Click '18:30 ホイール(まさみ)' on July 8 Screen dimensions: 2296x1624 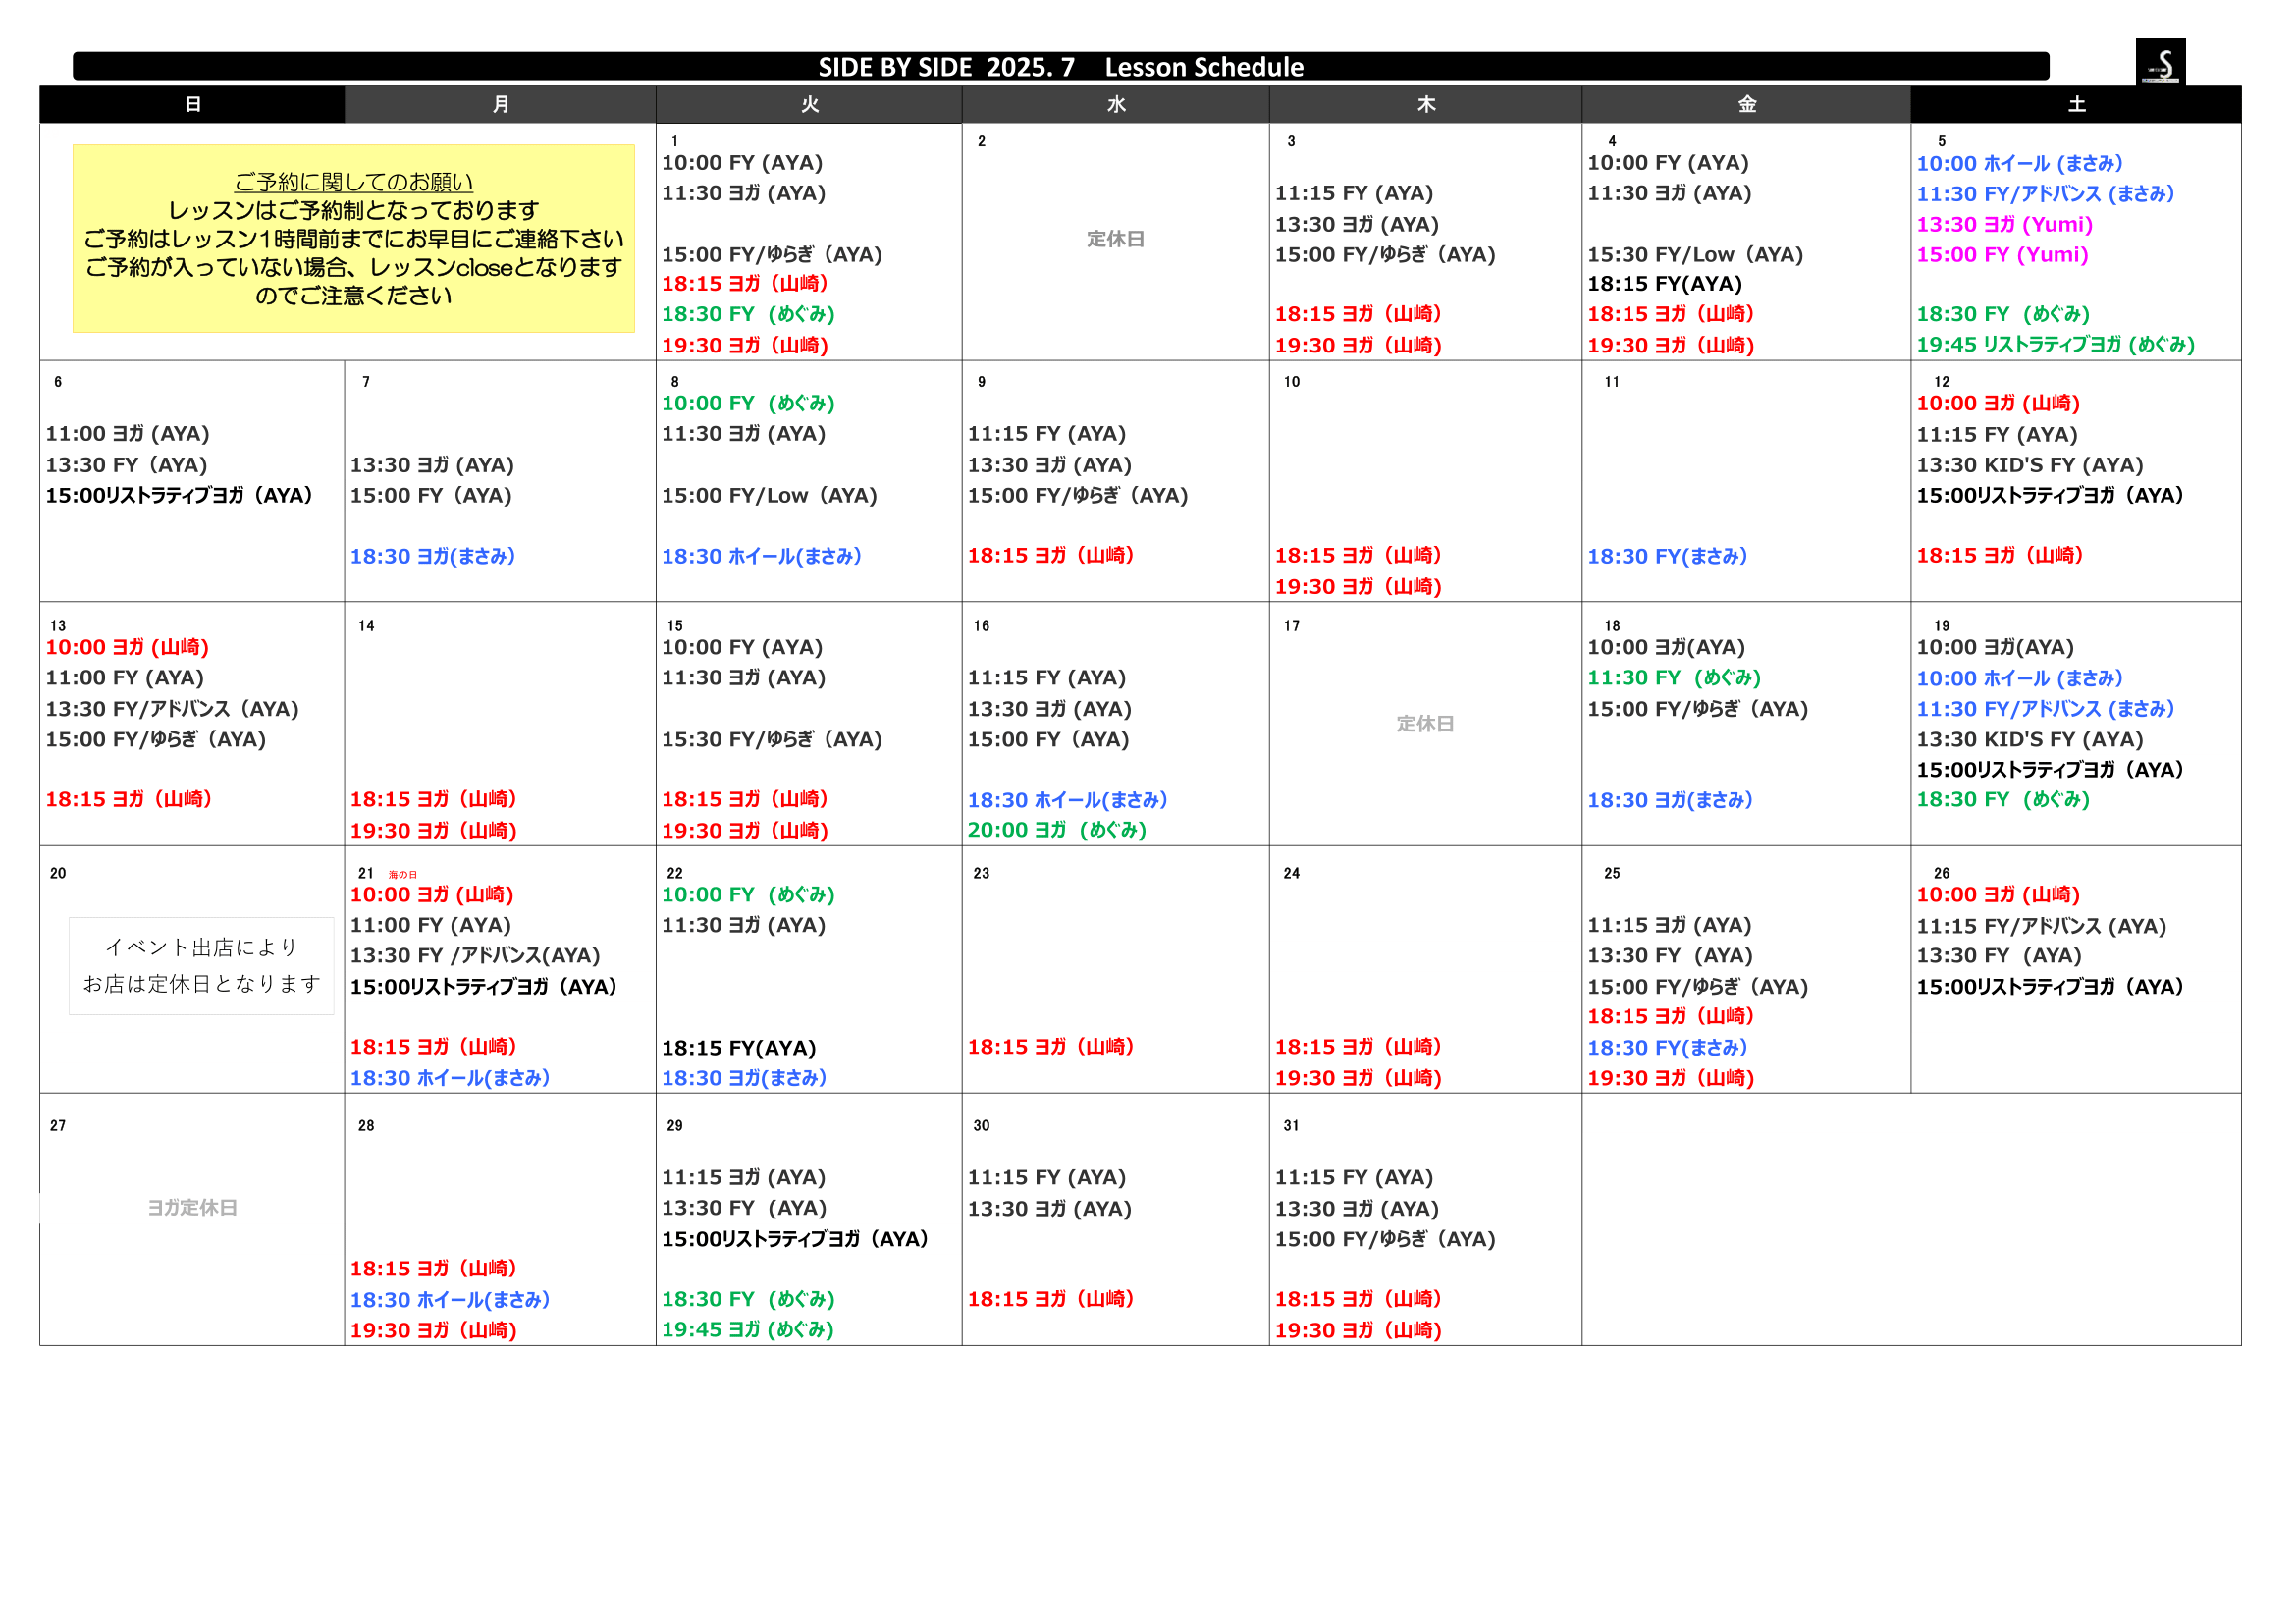[761, 556]
